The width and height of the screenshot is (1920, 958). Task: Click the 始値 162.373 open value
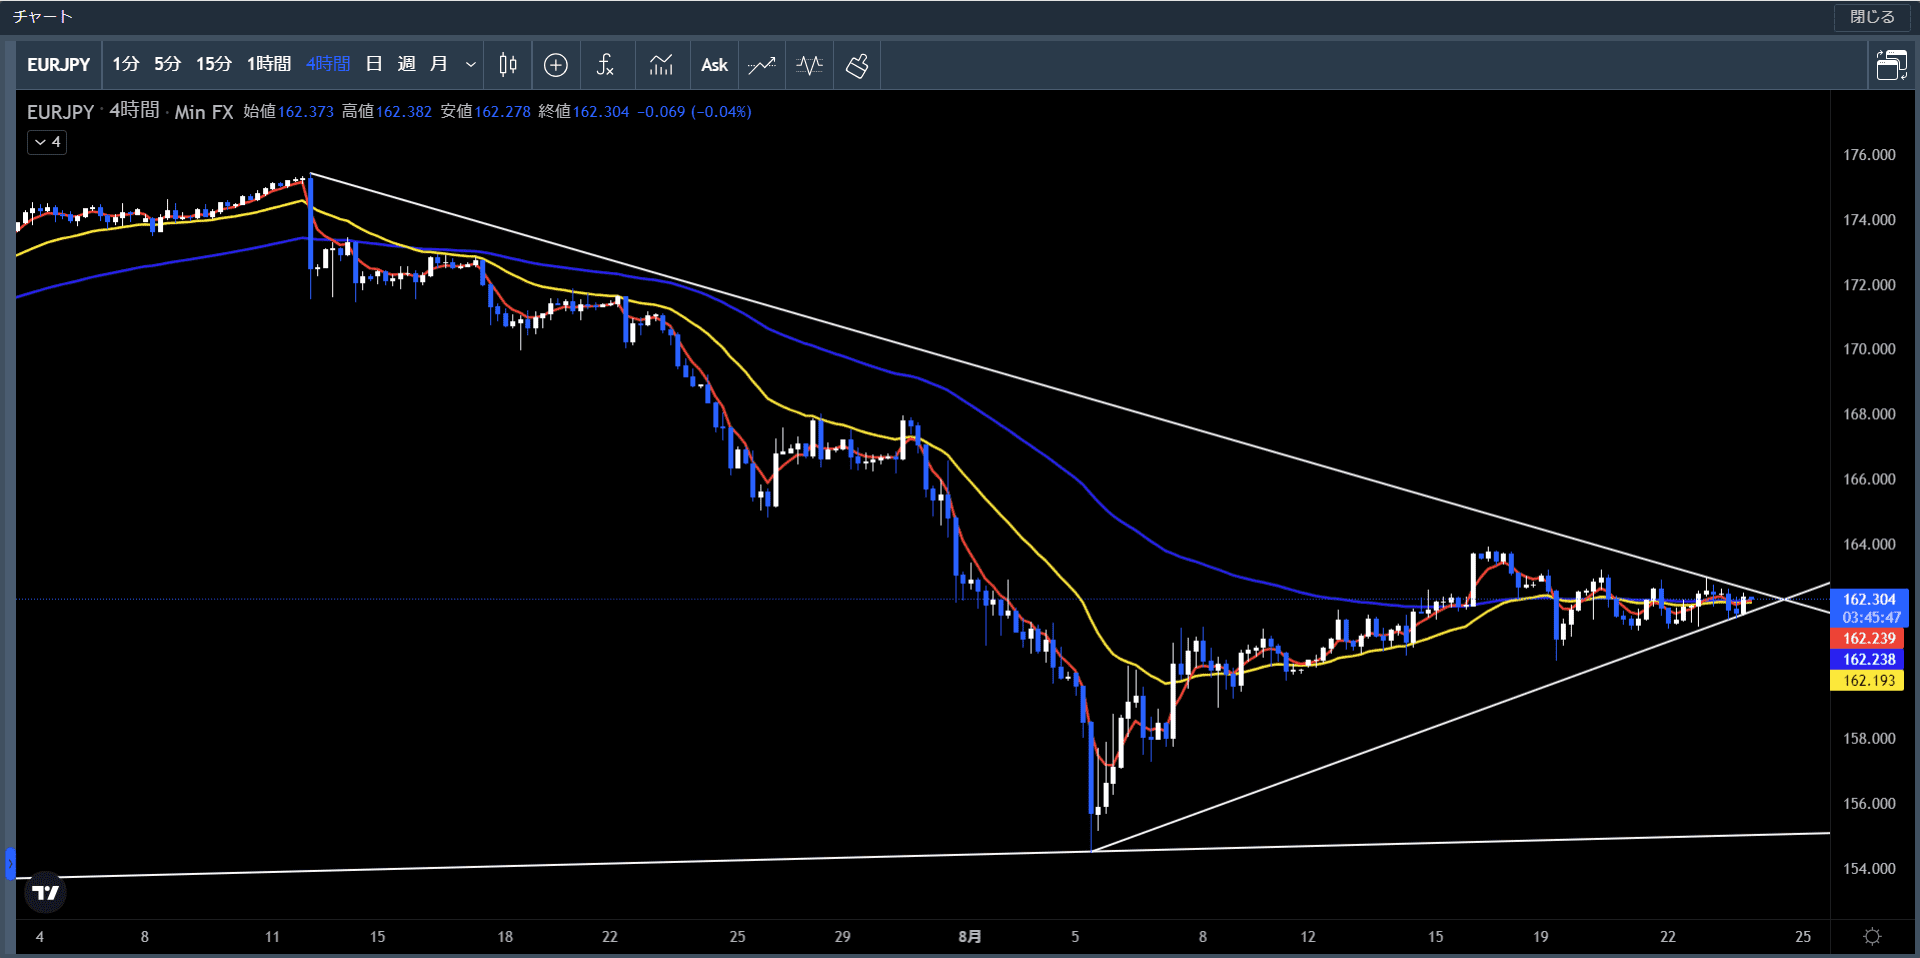[289, 111]
